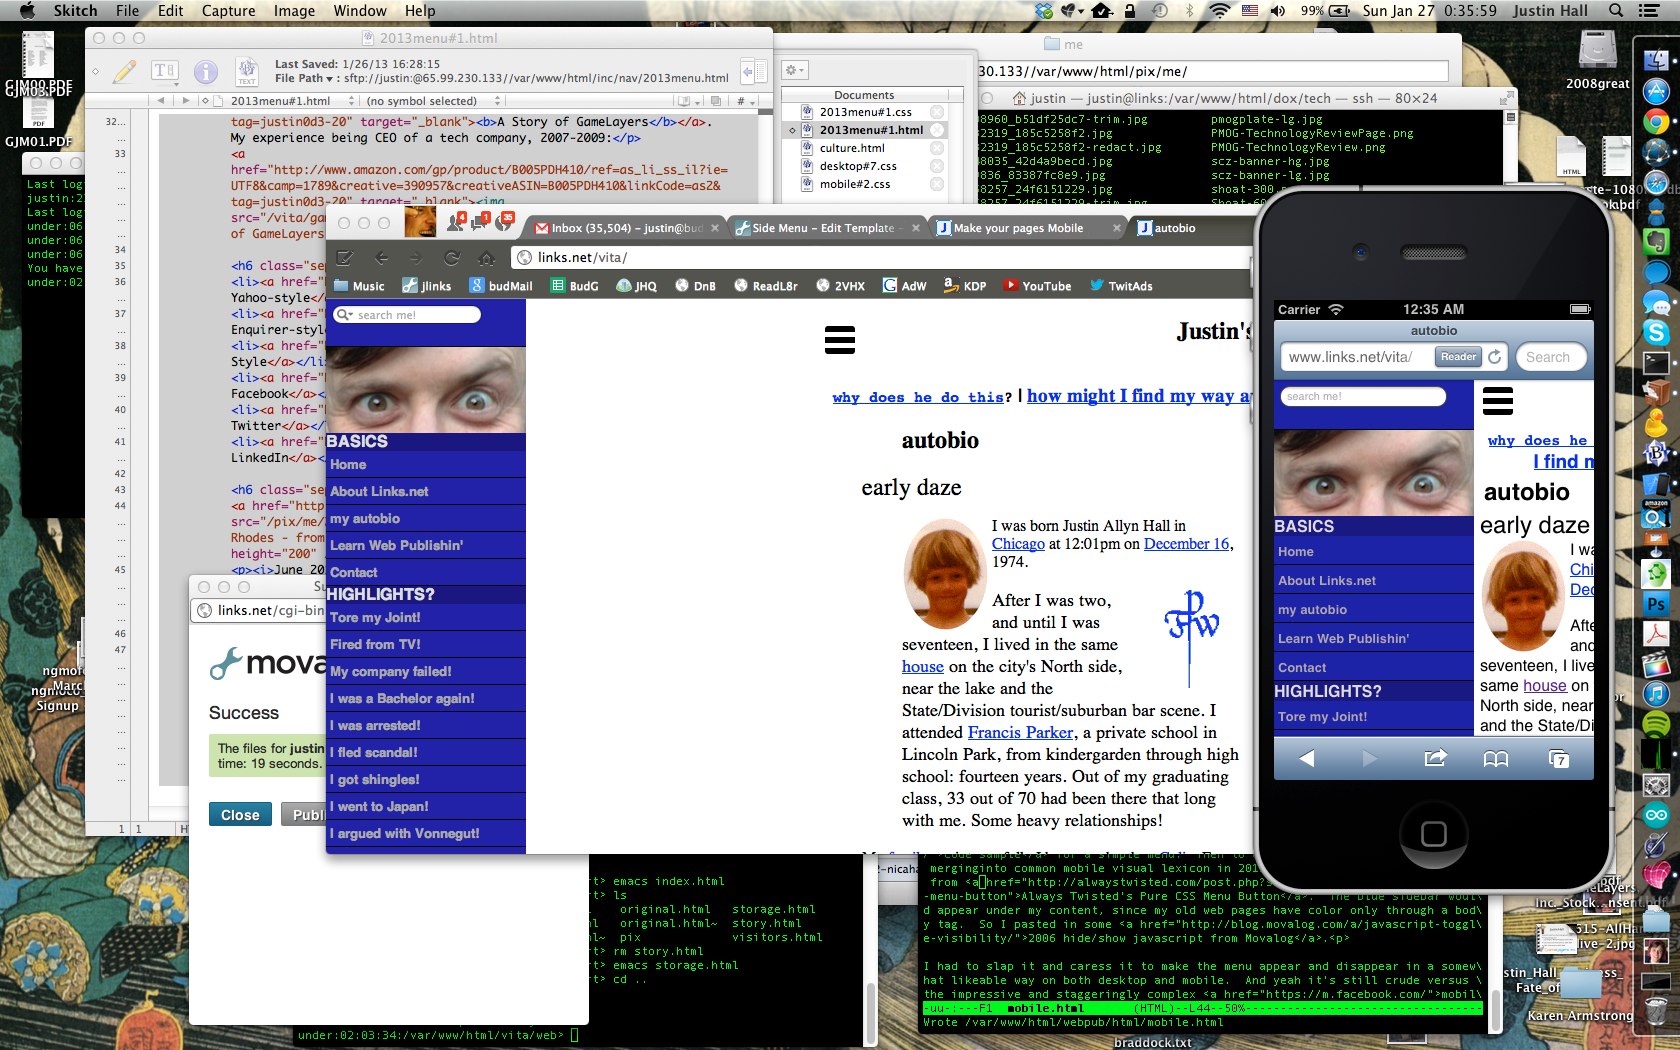
Task: Tap hamburger menu icon in iPhone simulator page
Action: tap(1497, 400)
